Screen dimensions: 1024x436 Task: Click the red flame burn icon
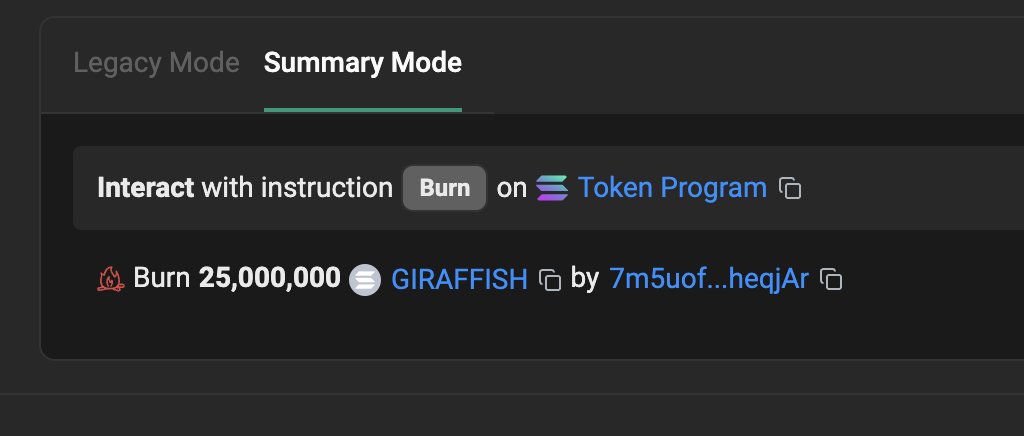(110, 279)
